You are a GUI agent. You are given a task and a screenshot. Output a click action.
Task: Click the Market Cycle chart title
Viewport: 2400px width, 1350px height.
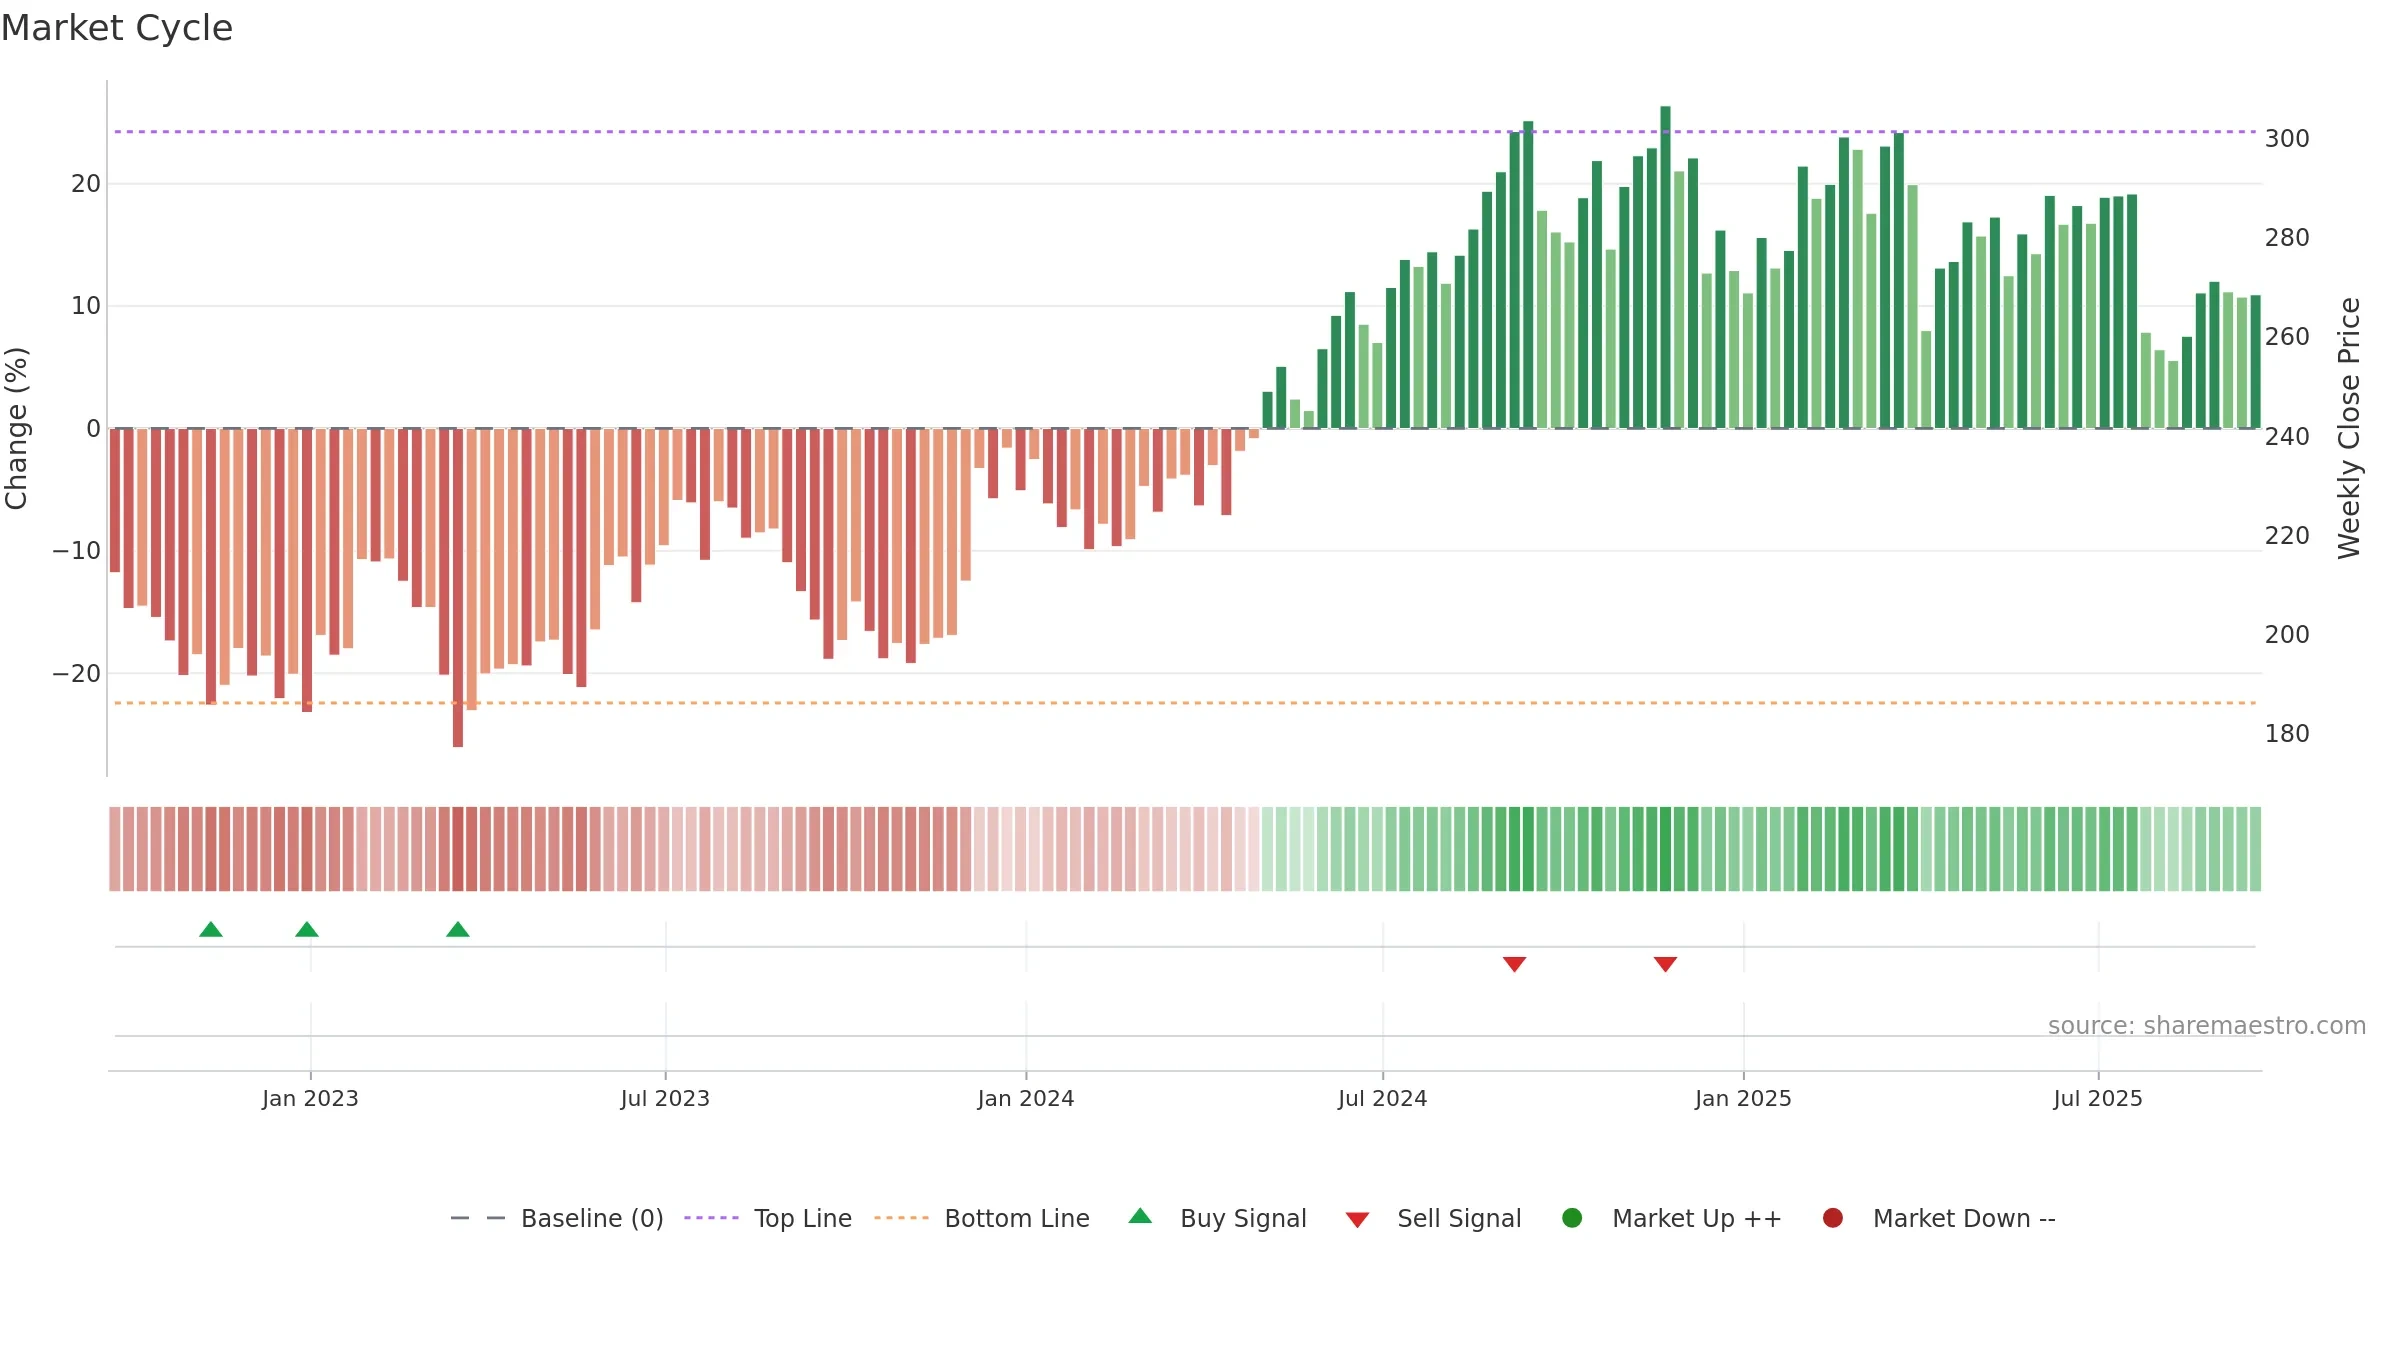(x=117, y=28)
